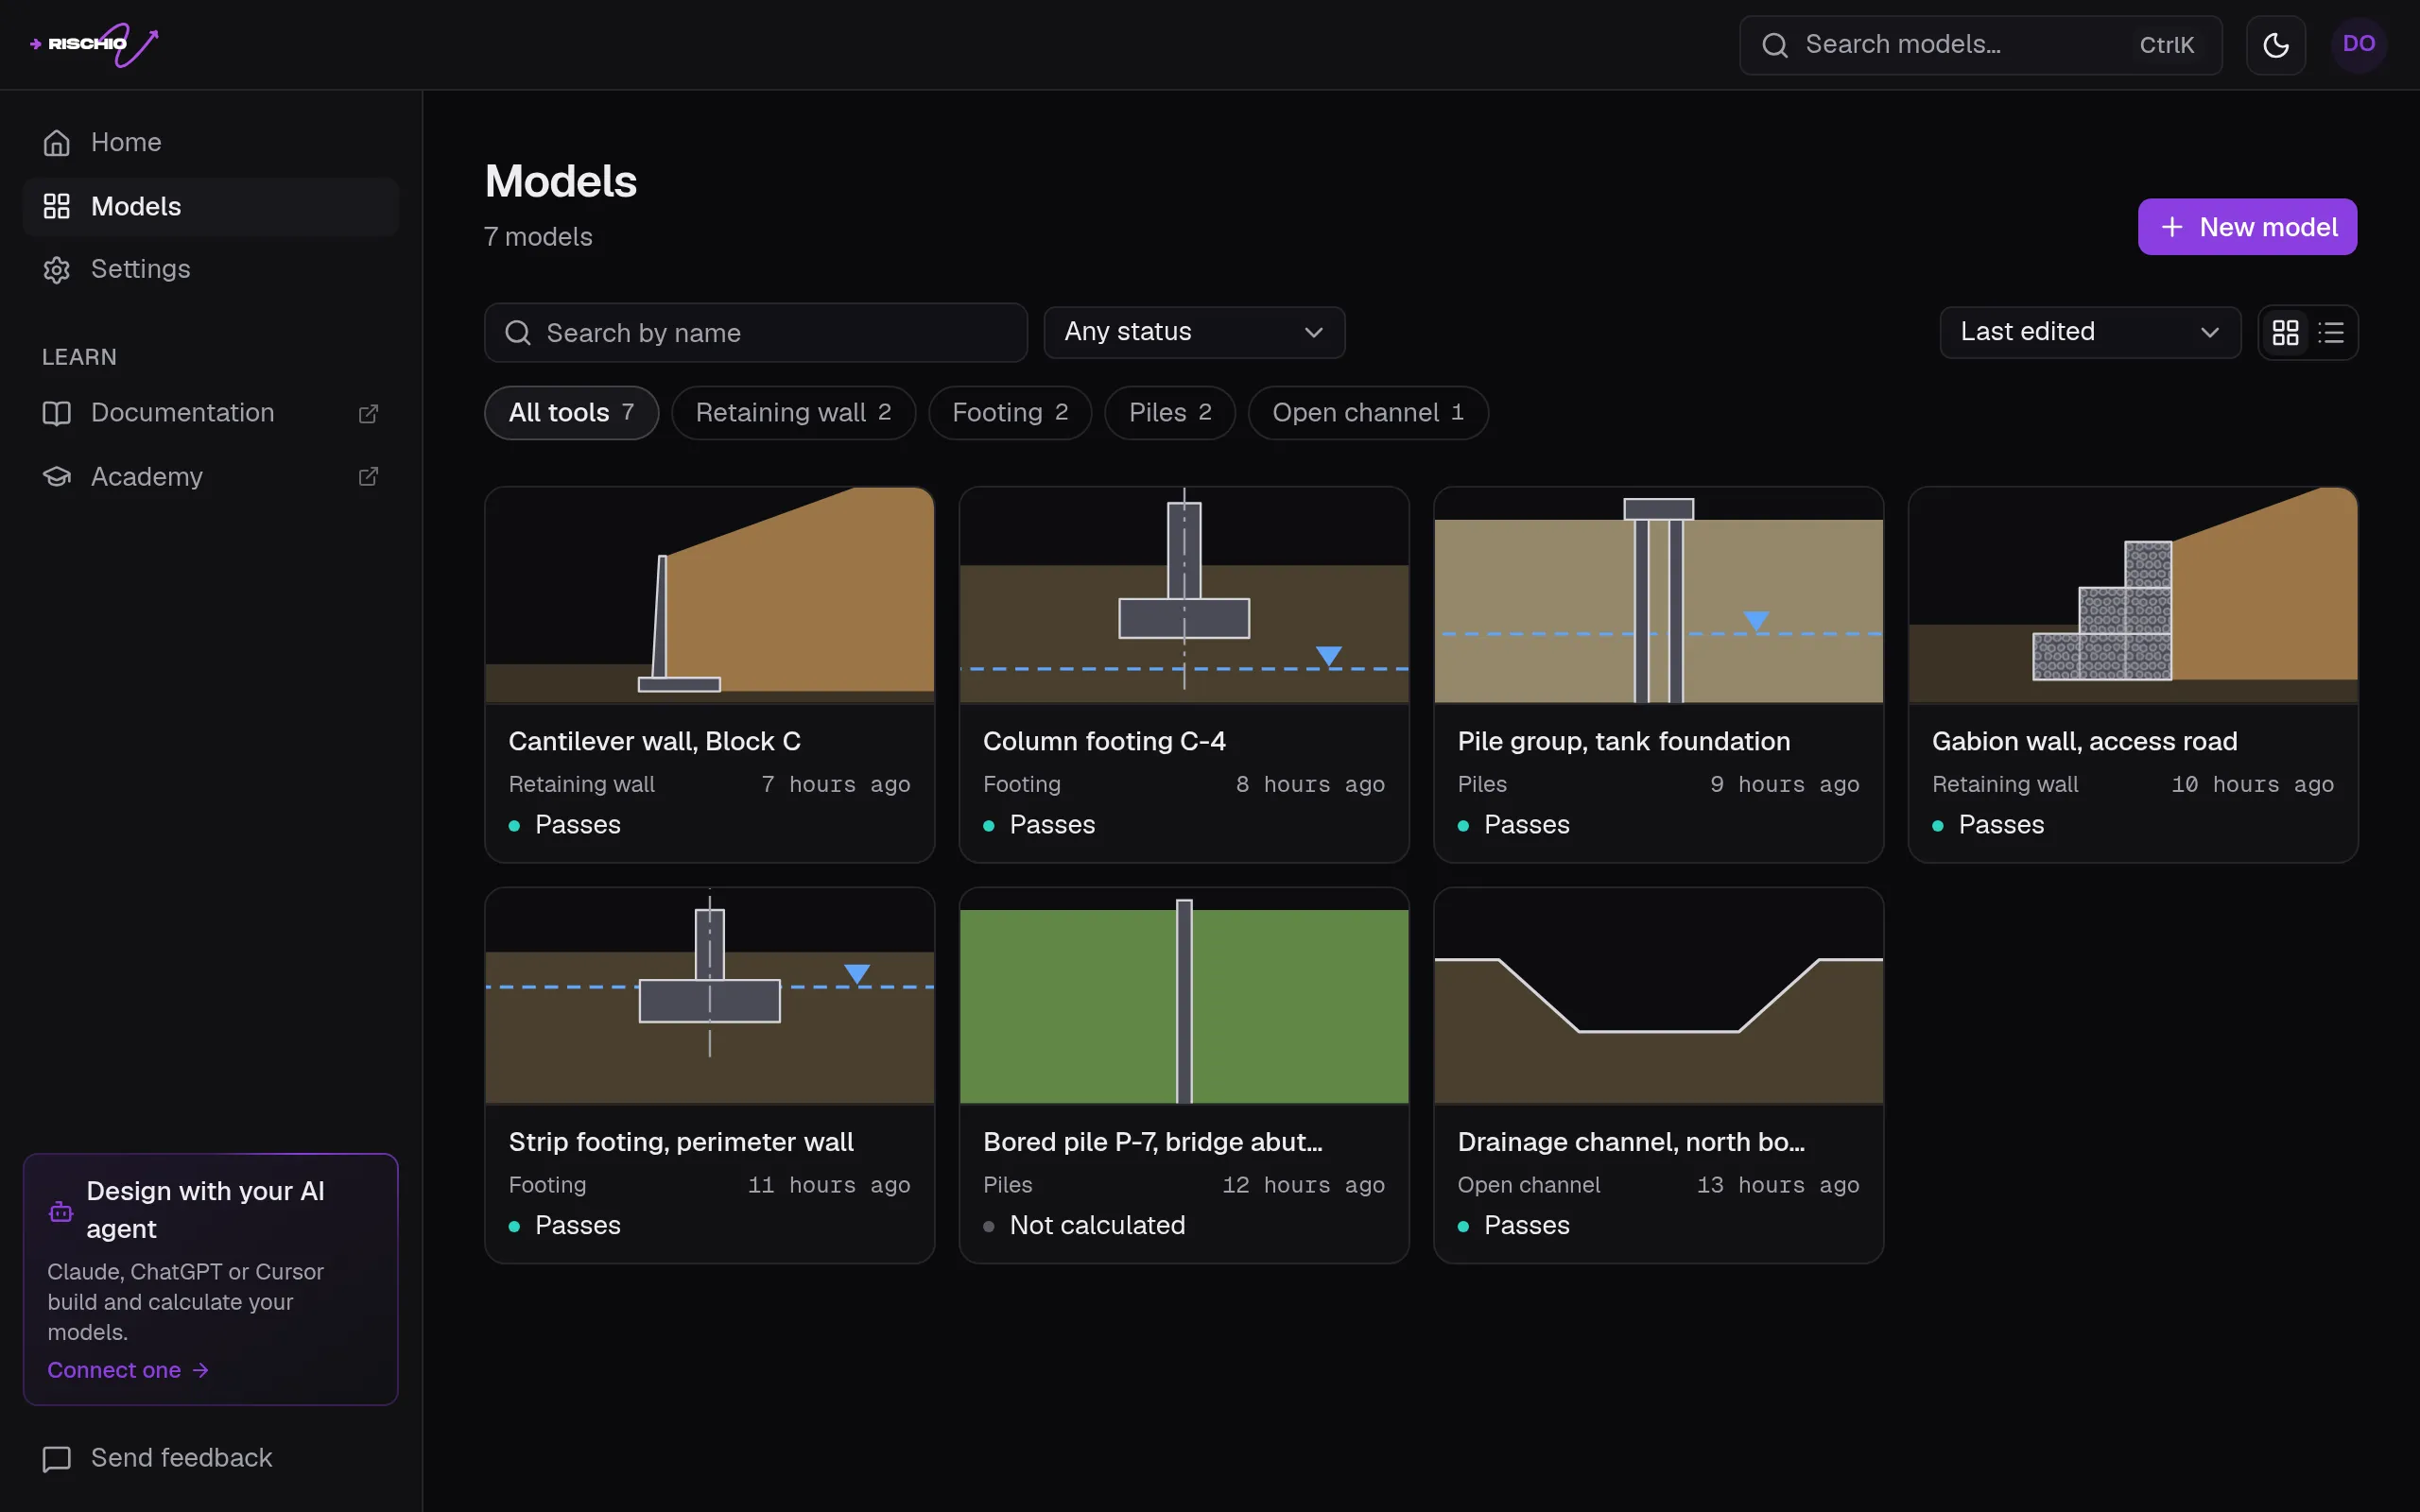This screenshot has height=1512, width=2420.
Task: Click the Academy external-link icon
Action: (x=368, y=477)
